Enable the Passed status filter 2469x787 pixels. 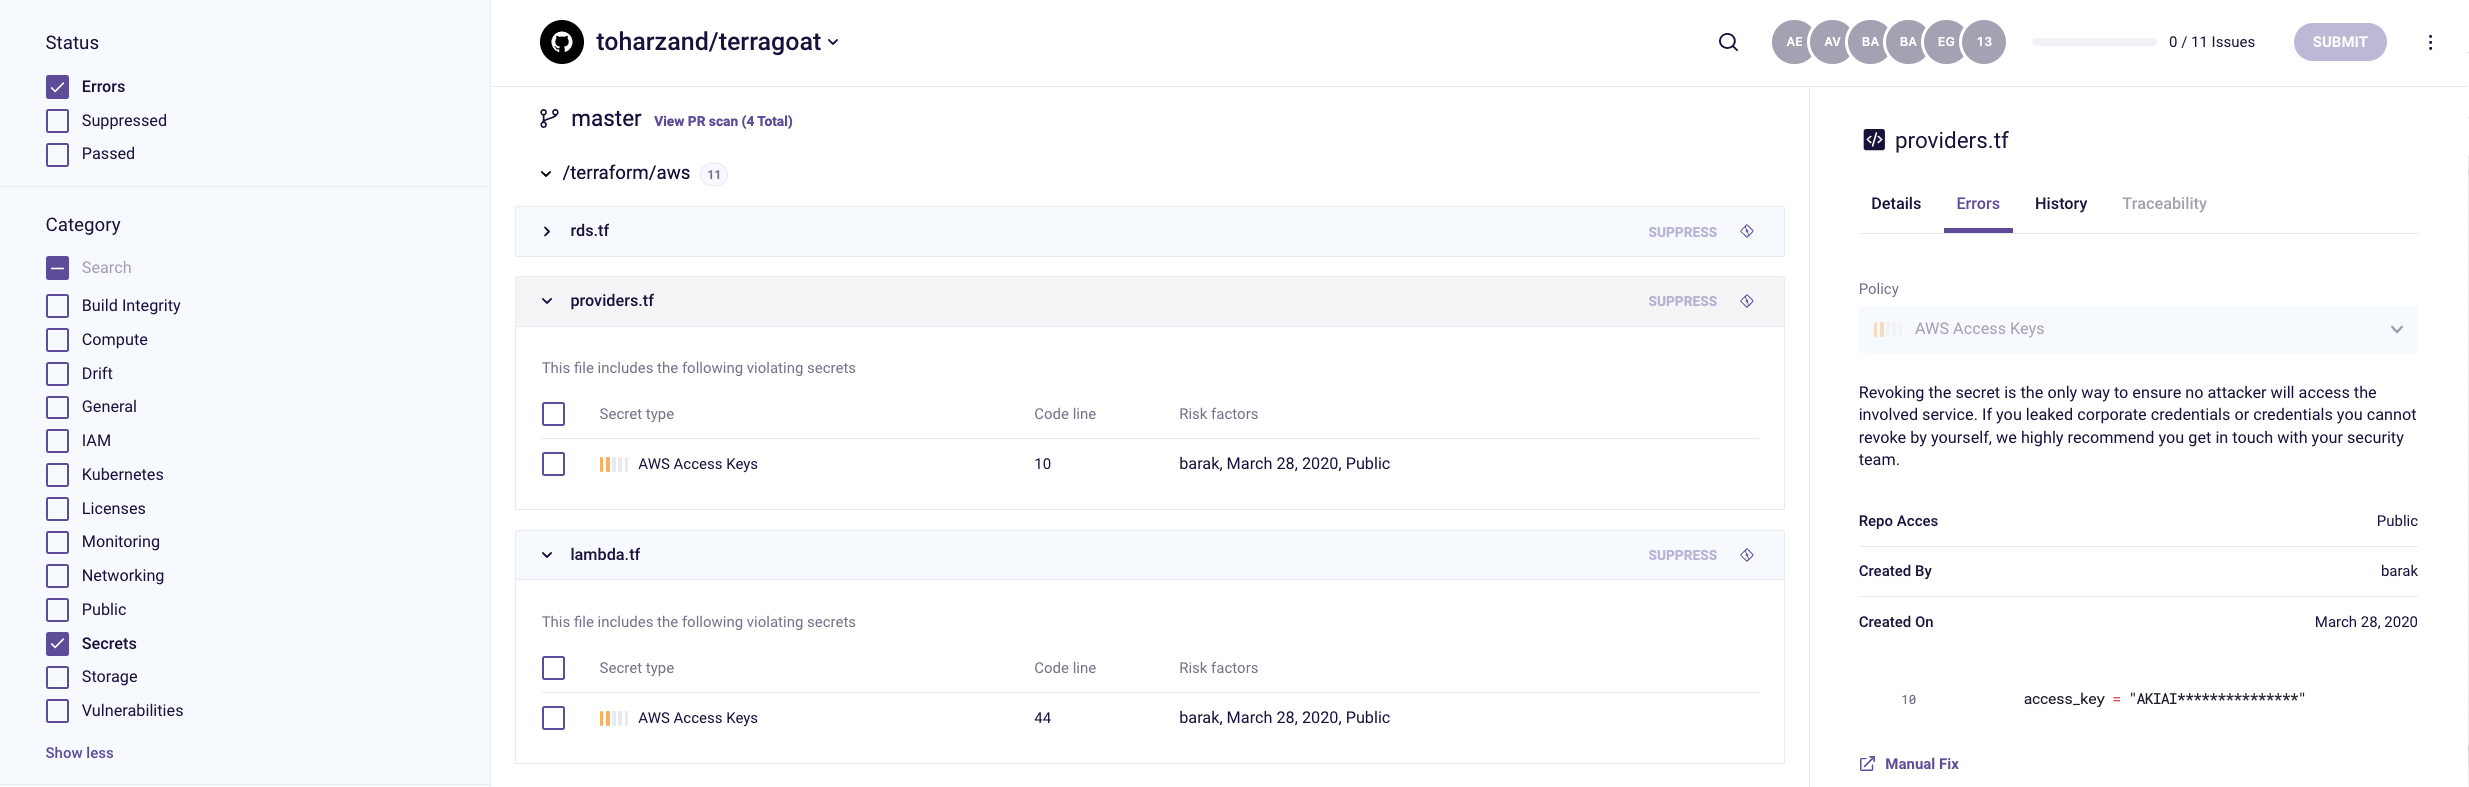[58, 154]
